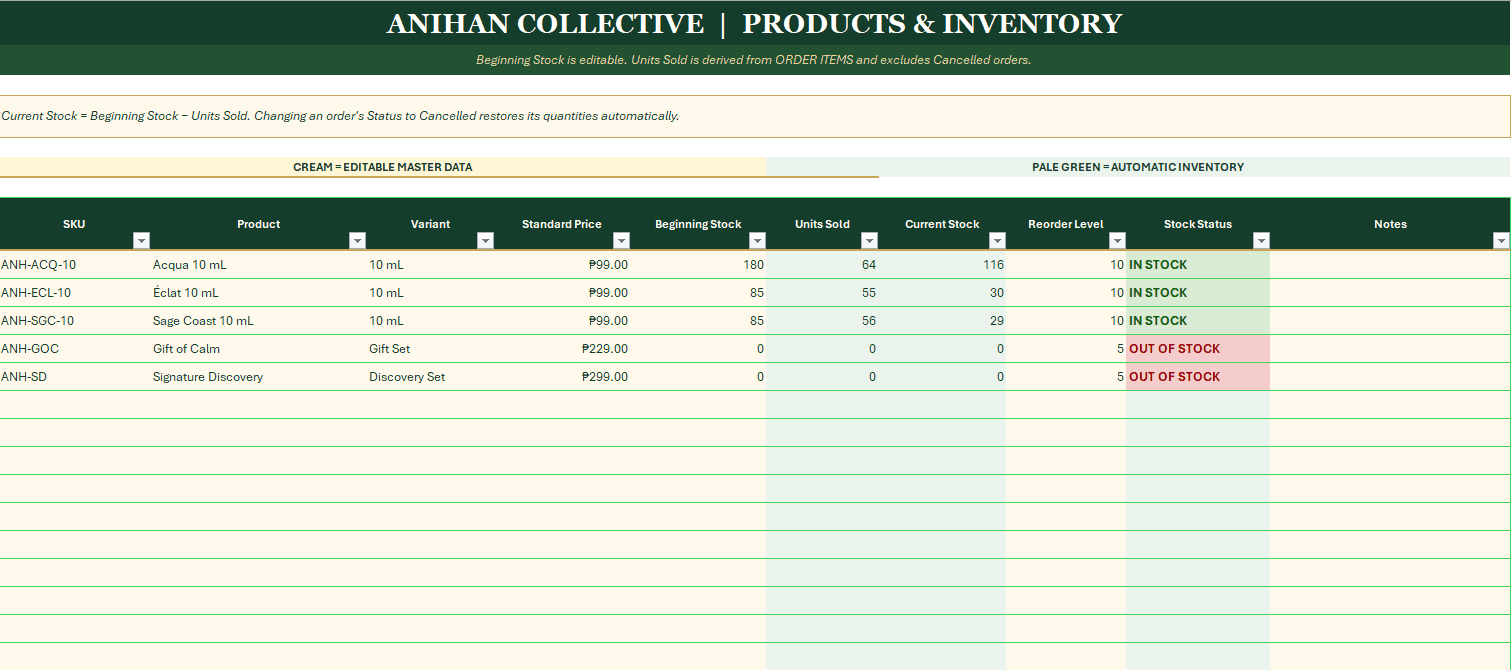The image size is (1511, 670).
Task: Select the ₱299.00 price cell
Action: coord(562,377)
